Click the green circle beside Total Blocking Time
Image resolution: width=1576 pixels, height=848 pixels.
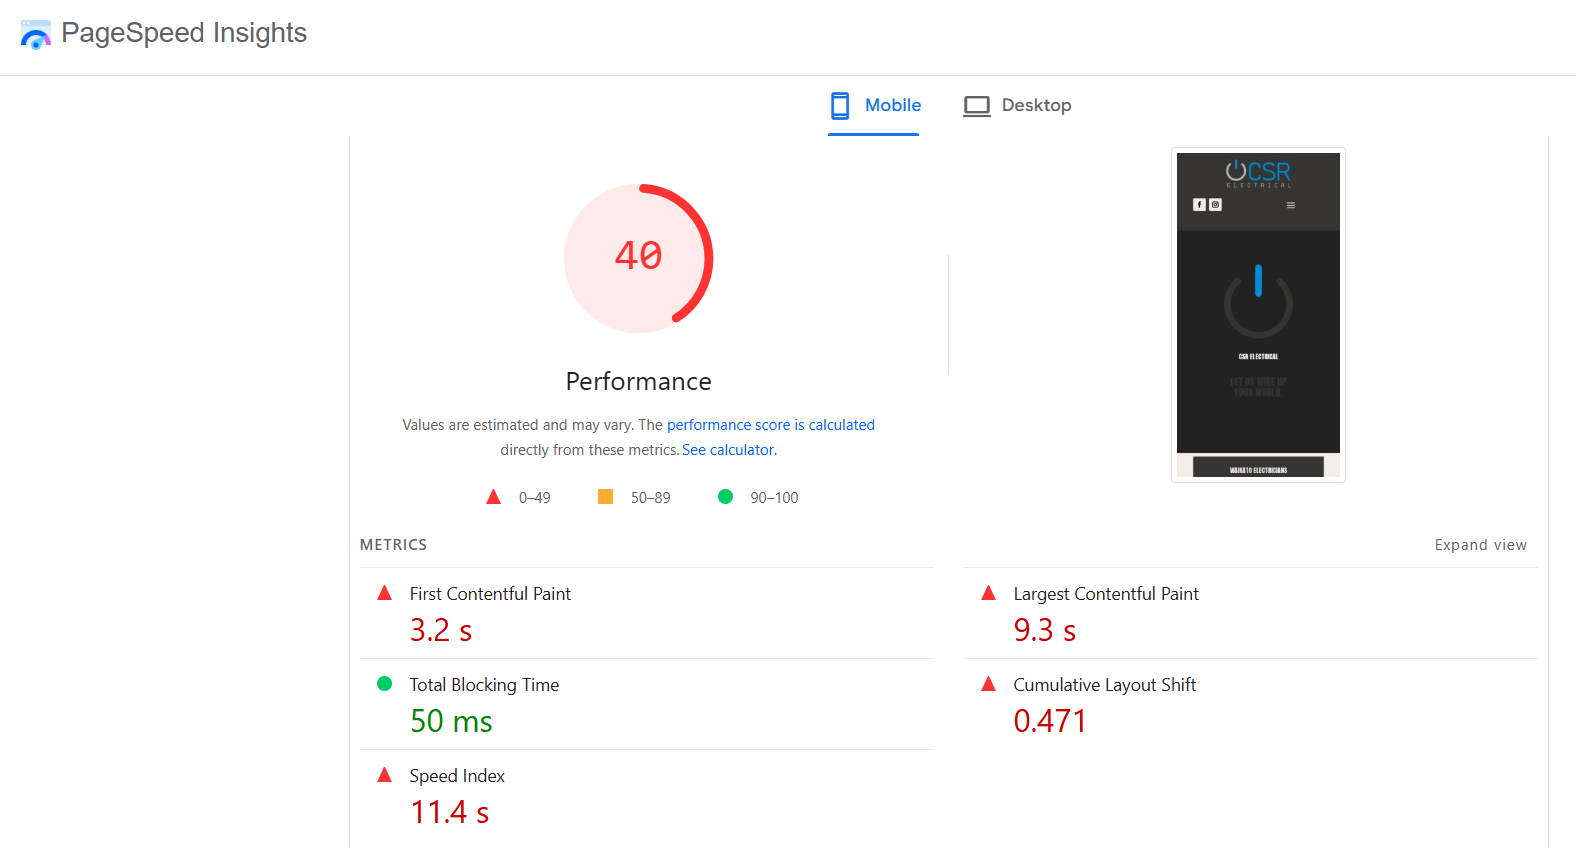point(384,684)
